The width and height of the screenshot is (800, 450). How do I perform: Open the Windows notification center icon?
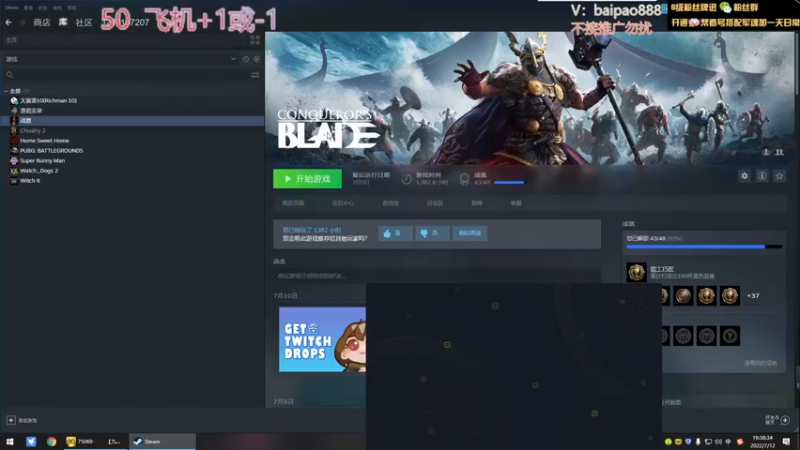tap(786, 442)
